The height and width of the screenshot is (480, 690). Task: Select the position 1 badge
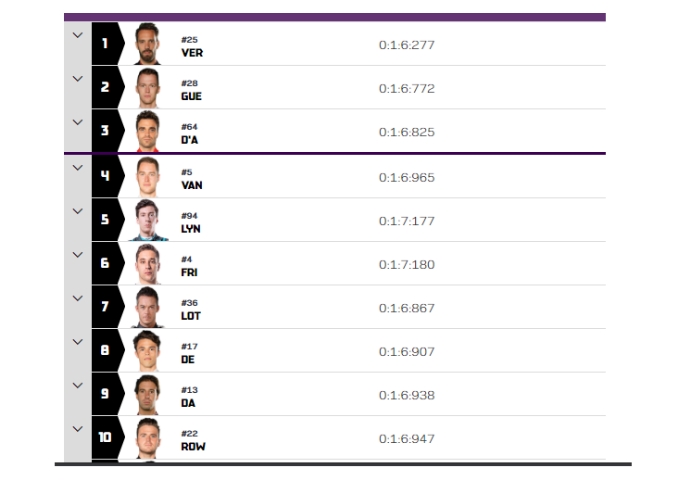108,44
